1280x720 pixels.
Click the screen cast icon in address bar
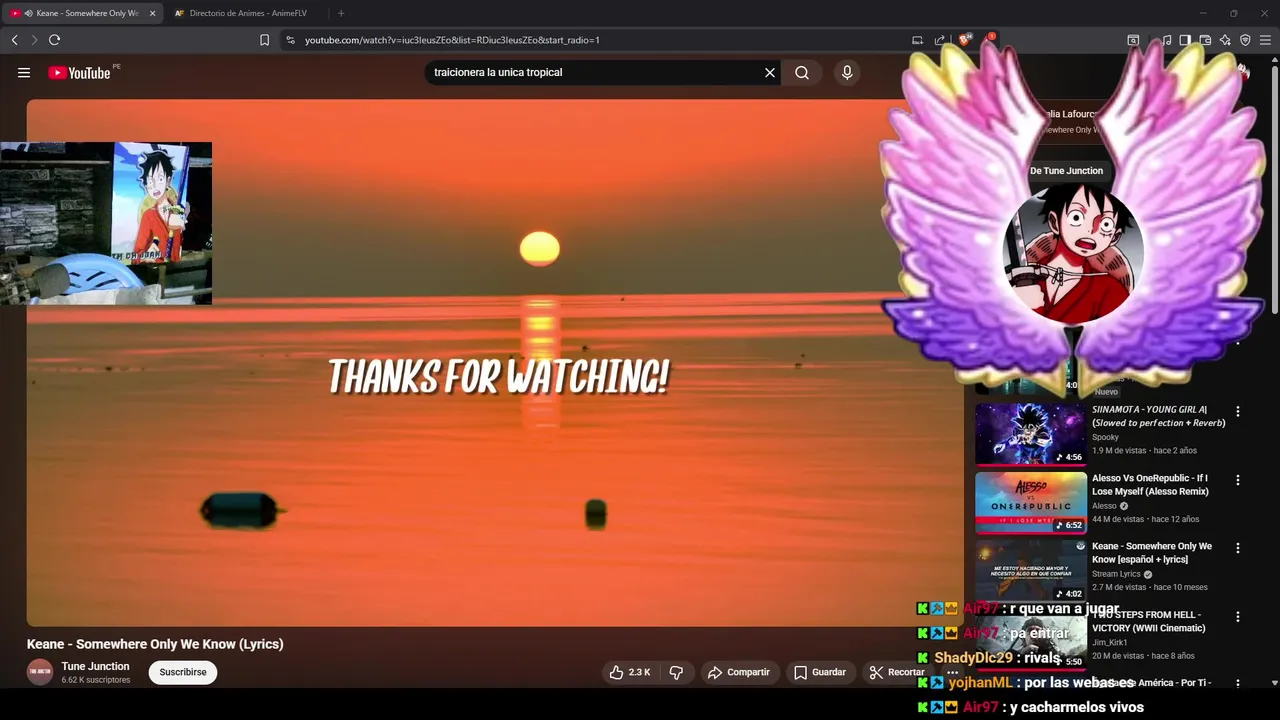tap(917, 40)
